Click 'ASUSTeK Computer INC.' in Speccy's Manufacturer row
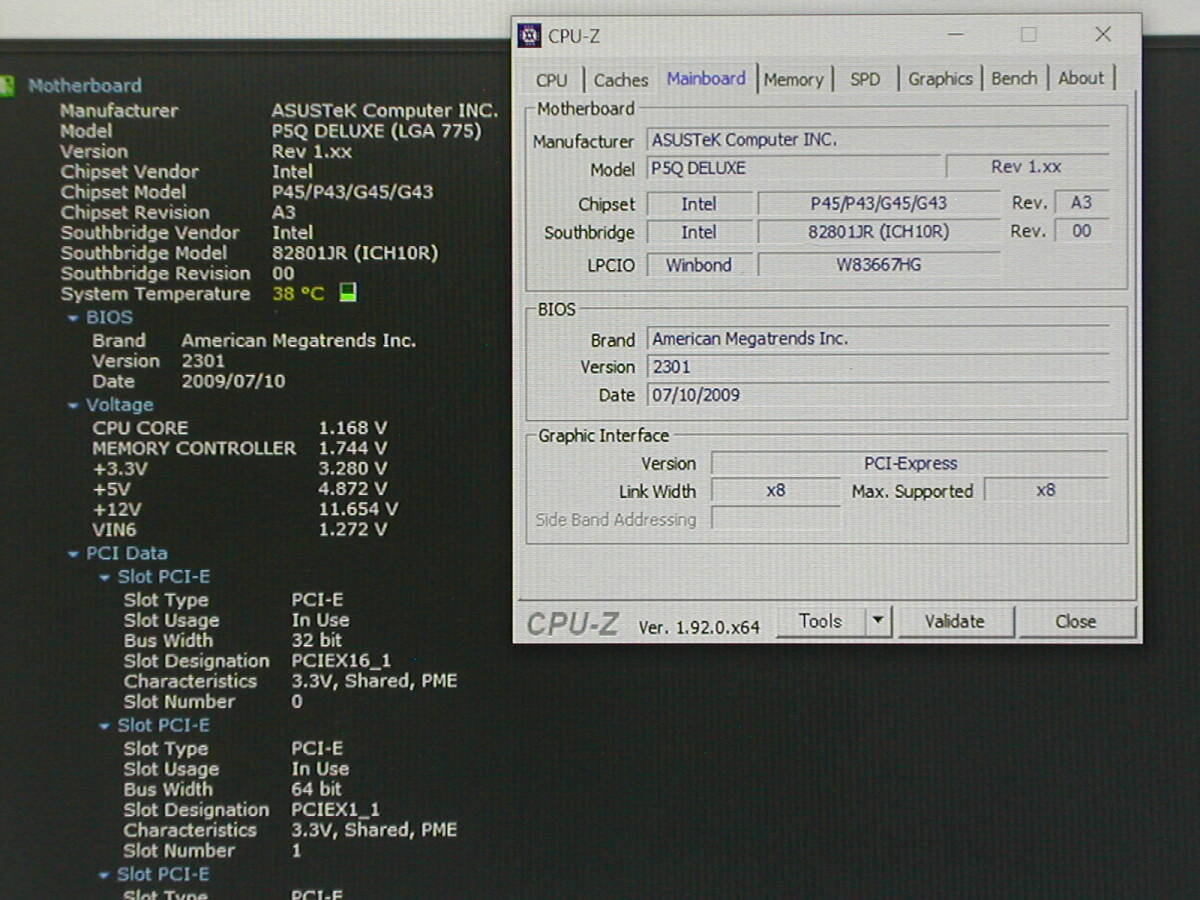1200x900 pixels. [384, 111]
